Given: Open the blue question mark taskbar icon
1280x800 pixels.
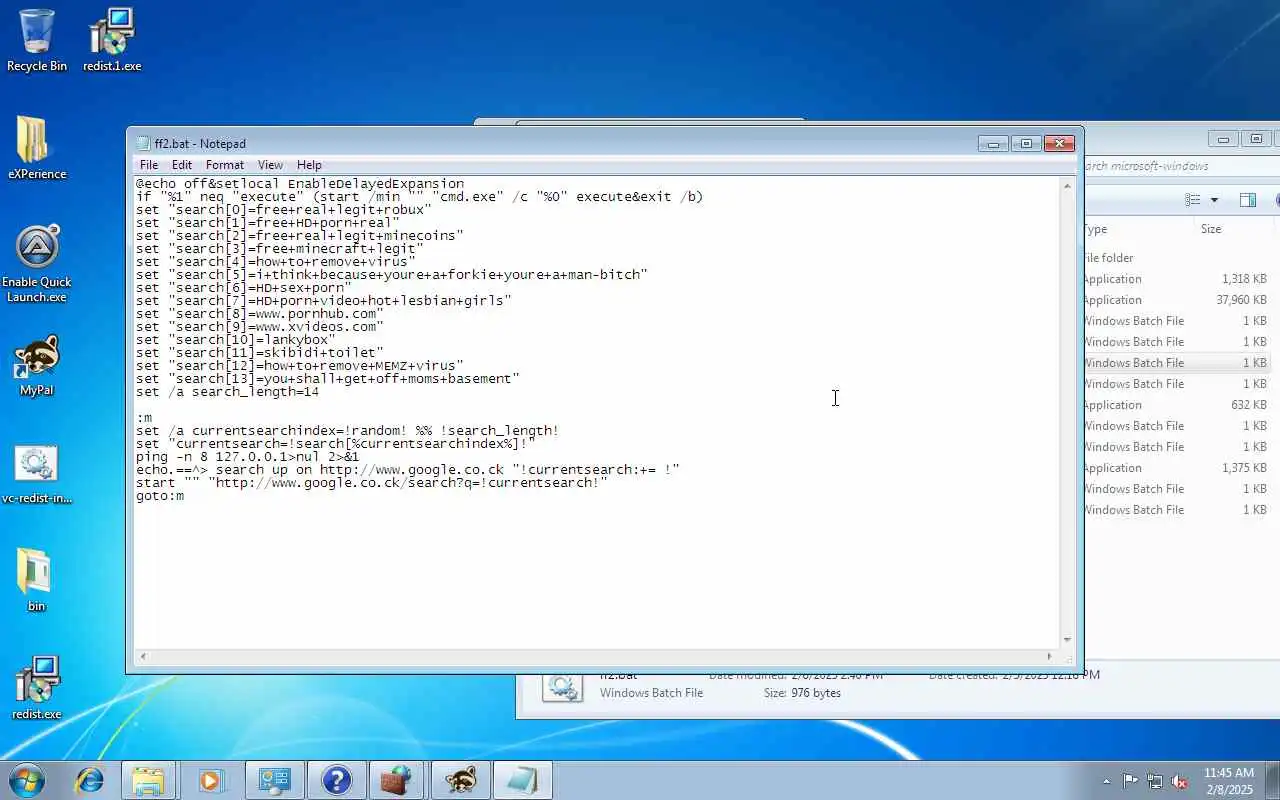Looking at the screenshot, I should (x=336, y=780).
